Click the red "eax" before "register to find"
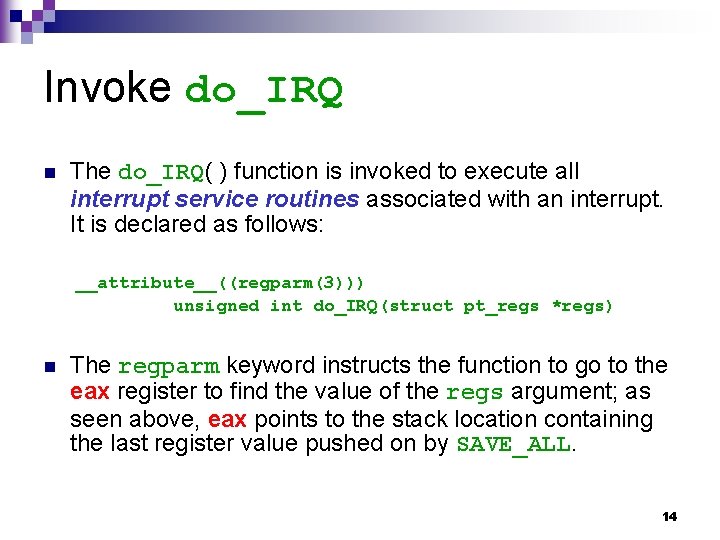This screenshot has height=540, width=720. point(90,392)
